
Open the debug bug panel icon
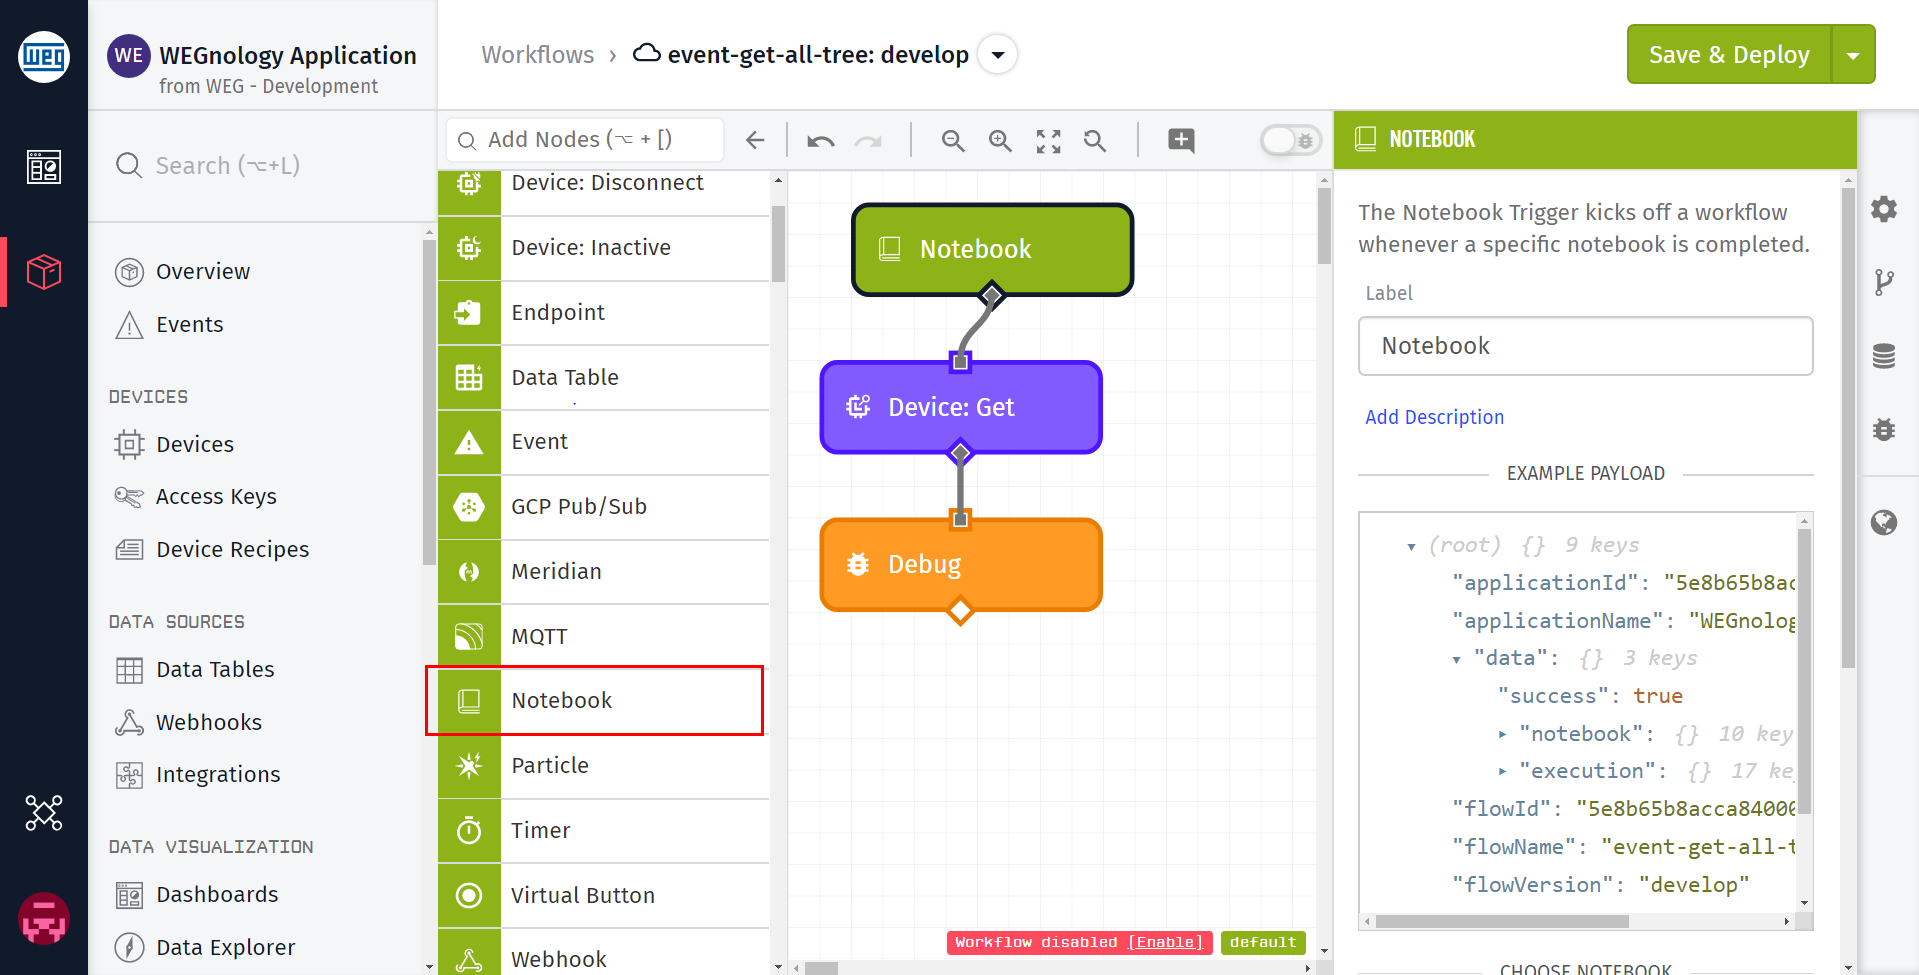coord(1884,430)
